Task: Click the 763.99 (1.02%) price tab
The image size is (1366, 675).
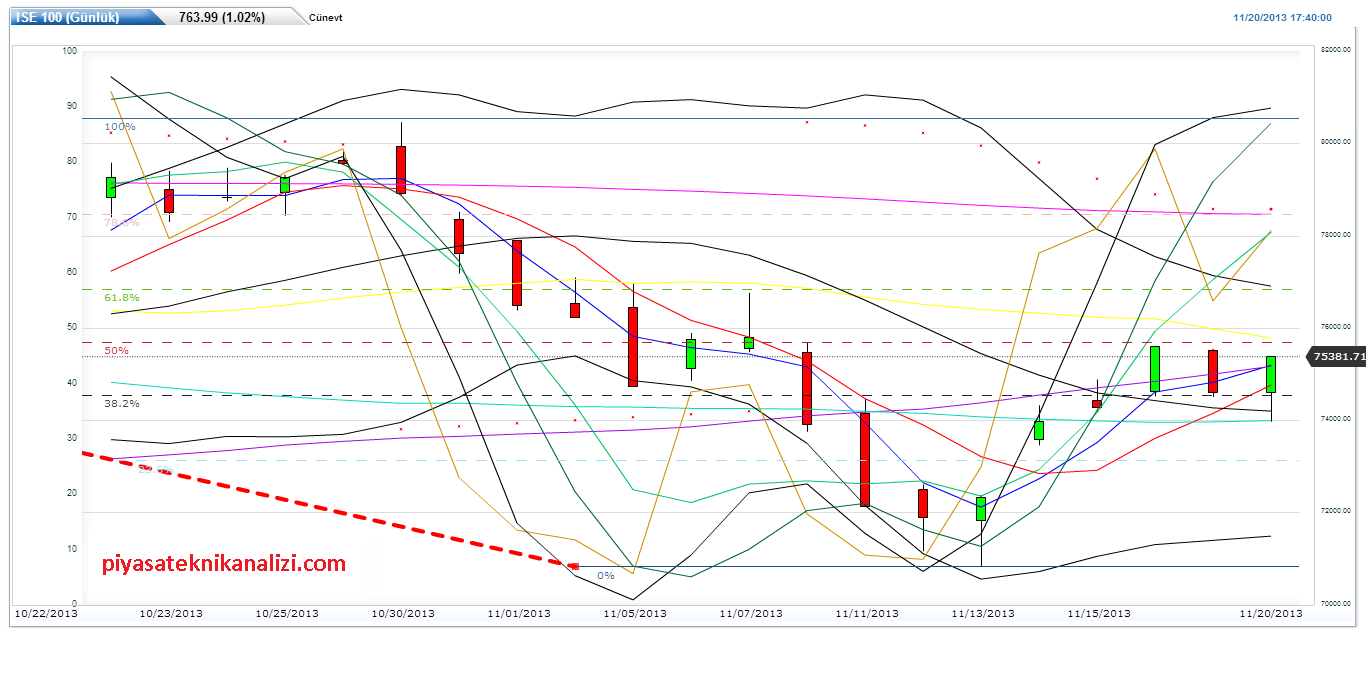Action: tap(221, 17)
